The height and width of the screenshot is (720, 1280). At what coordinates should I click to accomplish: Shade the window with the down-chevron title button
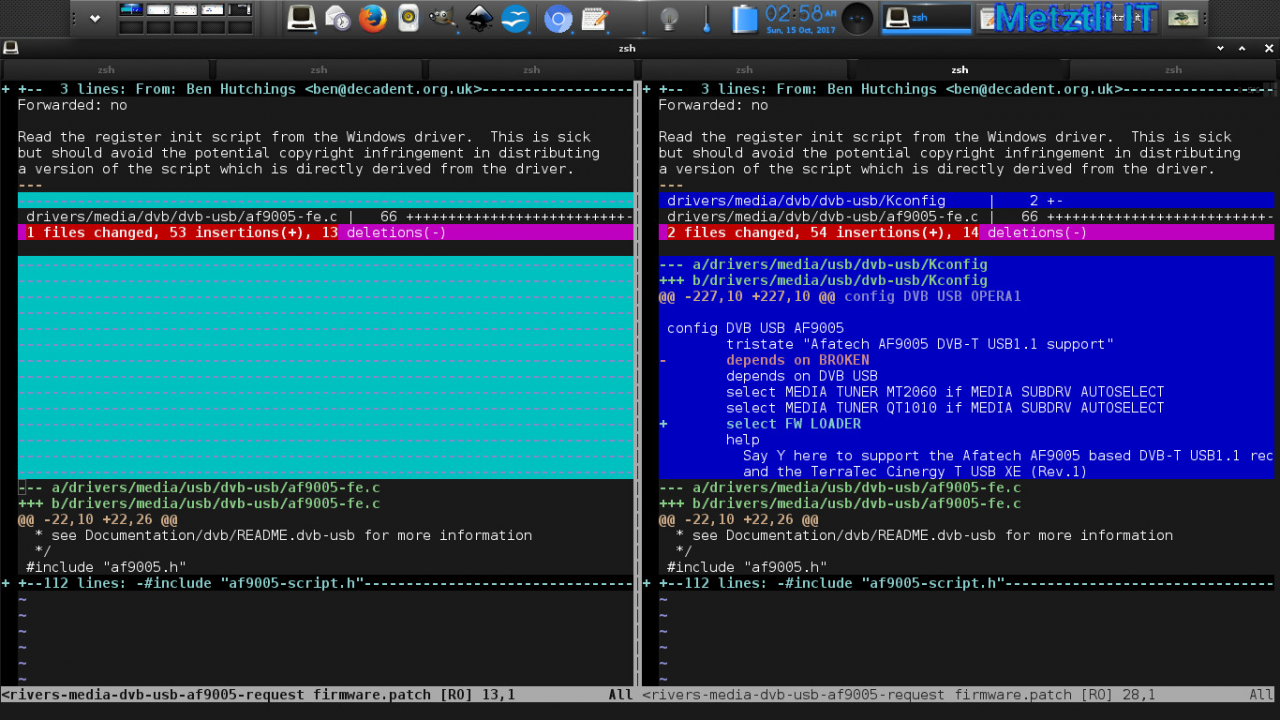(1220, 47)
